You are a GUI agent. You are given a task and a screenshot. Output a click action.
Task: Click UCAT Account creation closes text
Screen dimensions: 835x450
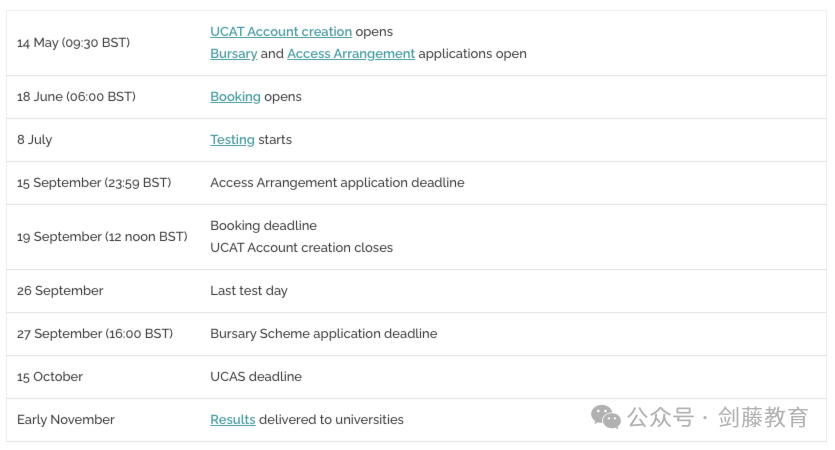(x=301, y=248)
